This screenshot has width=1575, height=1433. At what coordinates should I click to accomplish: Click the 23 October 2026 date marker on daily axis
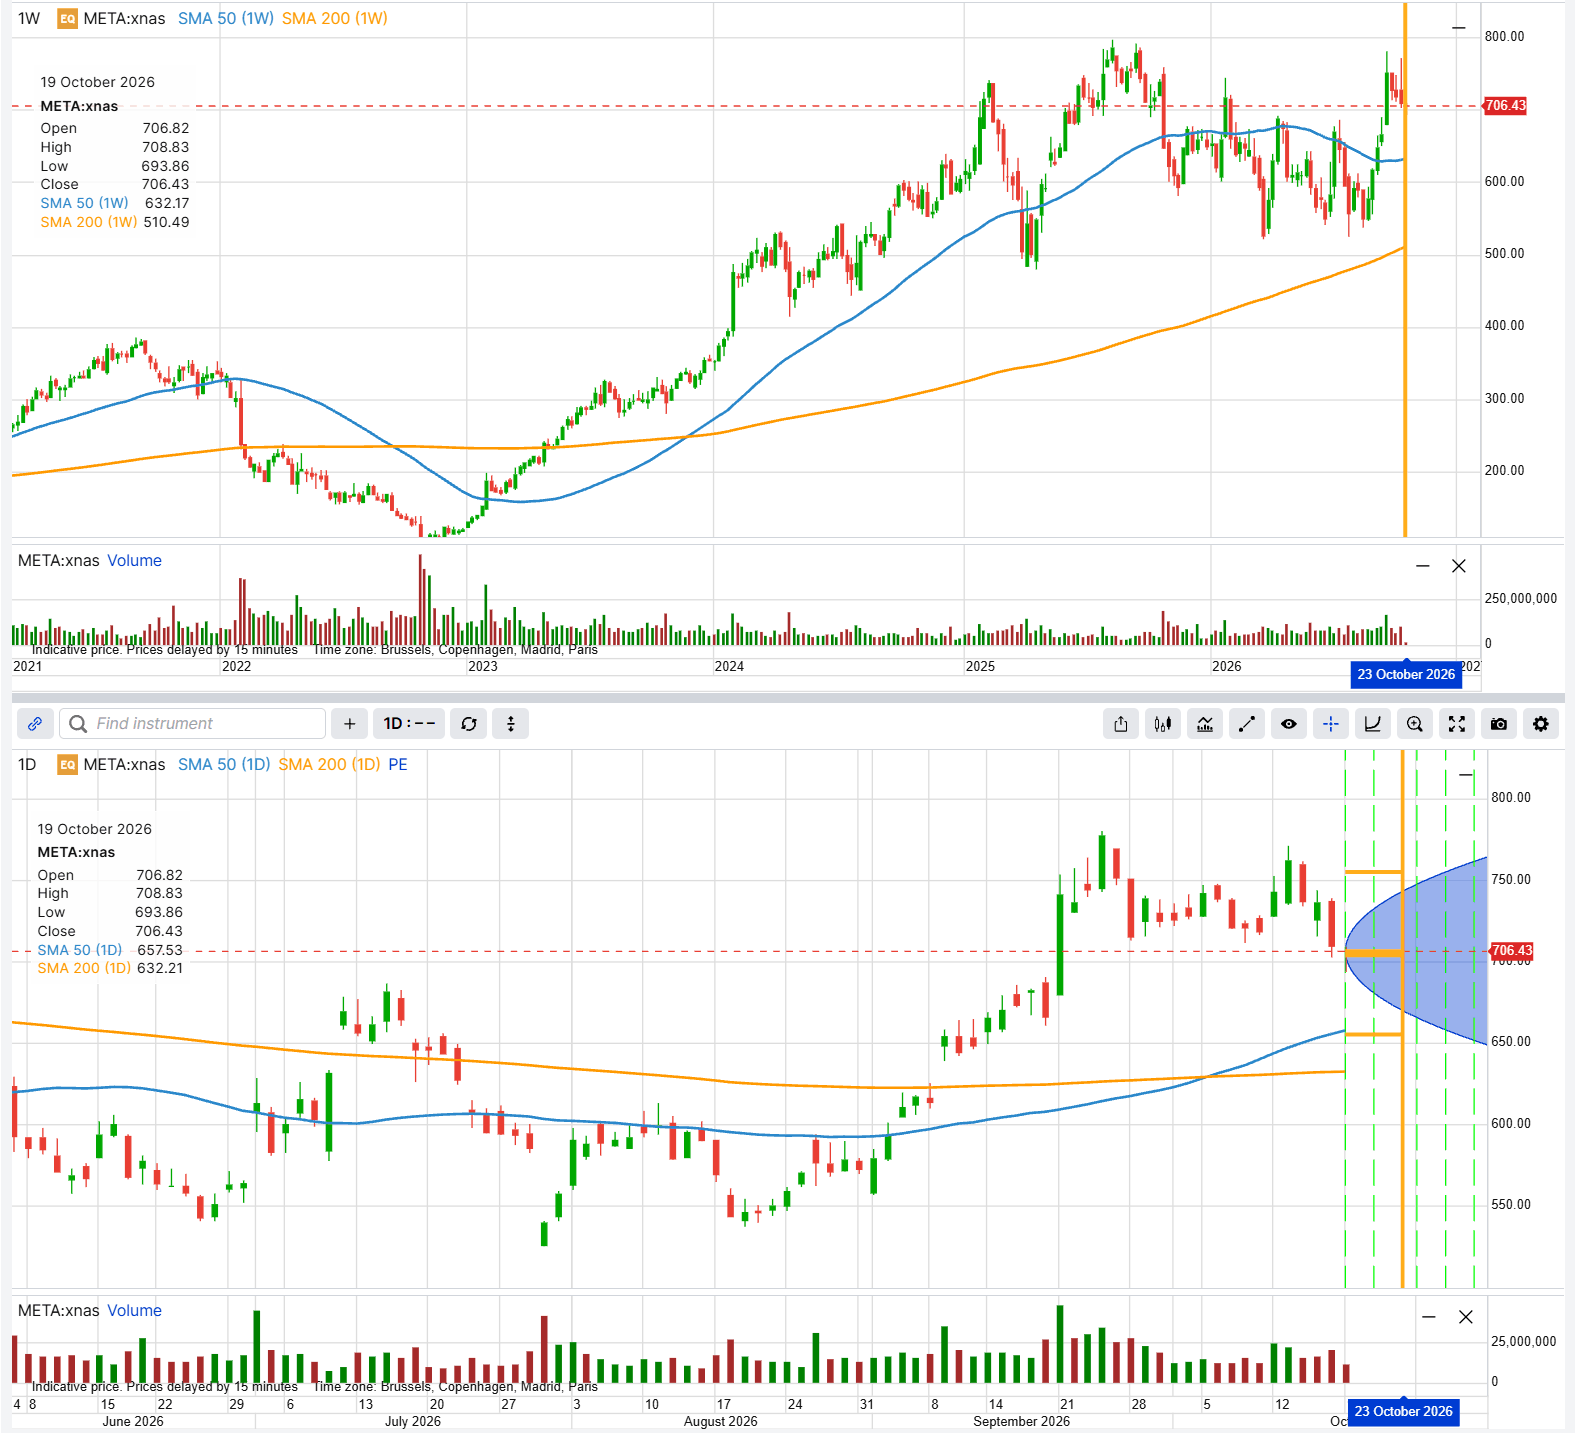point(1403,1411)
